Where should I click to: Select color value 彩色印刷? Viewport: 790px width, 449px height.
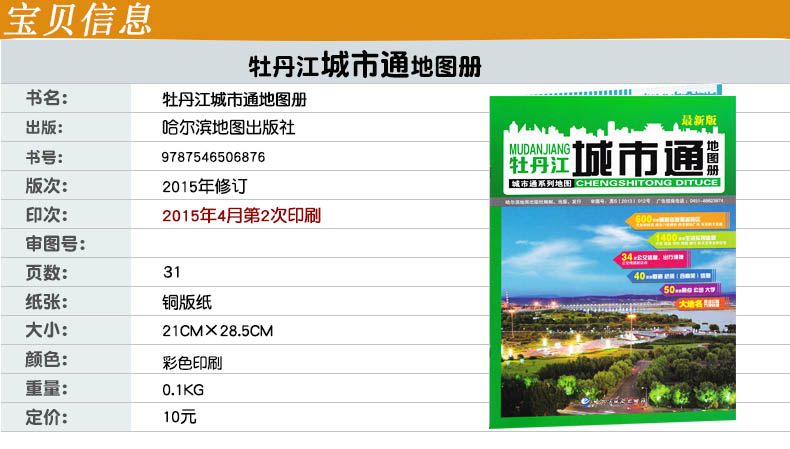[x=192, y=363]
